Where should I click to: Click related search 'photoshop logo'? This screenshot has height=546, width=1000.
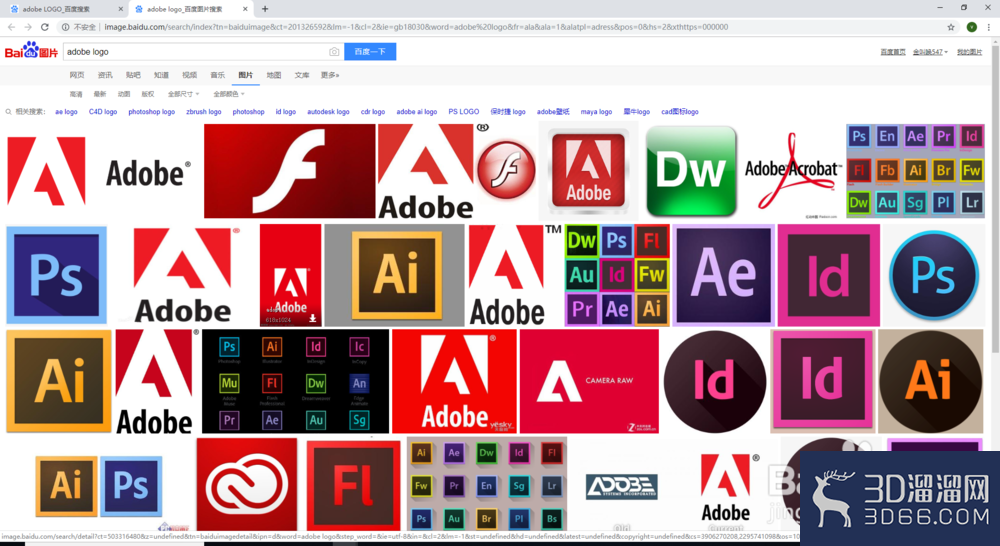tap(152, 112)
